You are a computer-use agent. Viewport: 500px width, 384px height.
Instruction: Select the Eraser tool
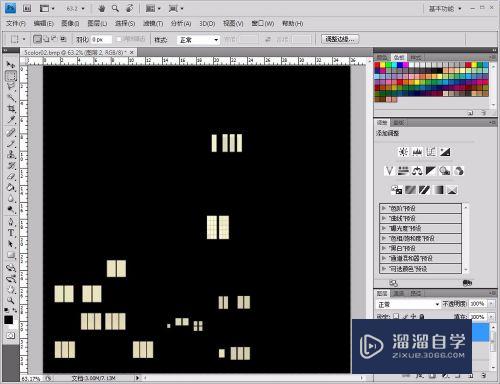point(11,177)
